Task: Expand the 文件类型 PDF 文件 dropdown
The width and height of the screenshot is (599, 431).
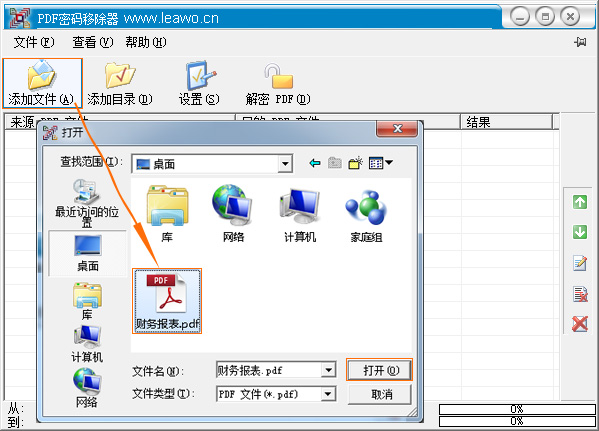Action: 328,394
